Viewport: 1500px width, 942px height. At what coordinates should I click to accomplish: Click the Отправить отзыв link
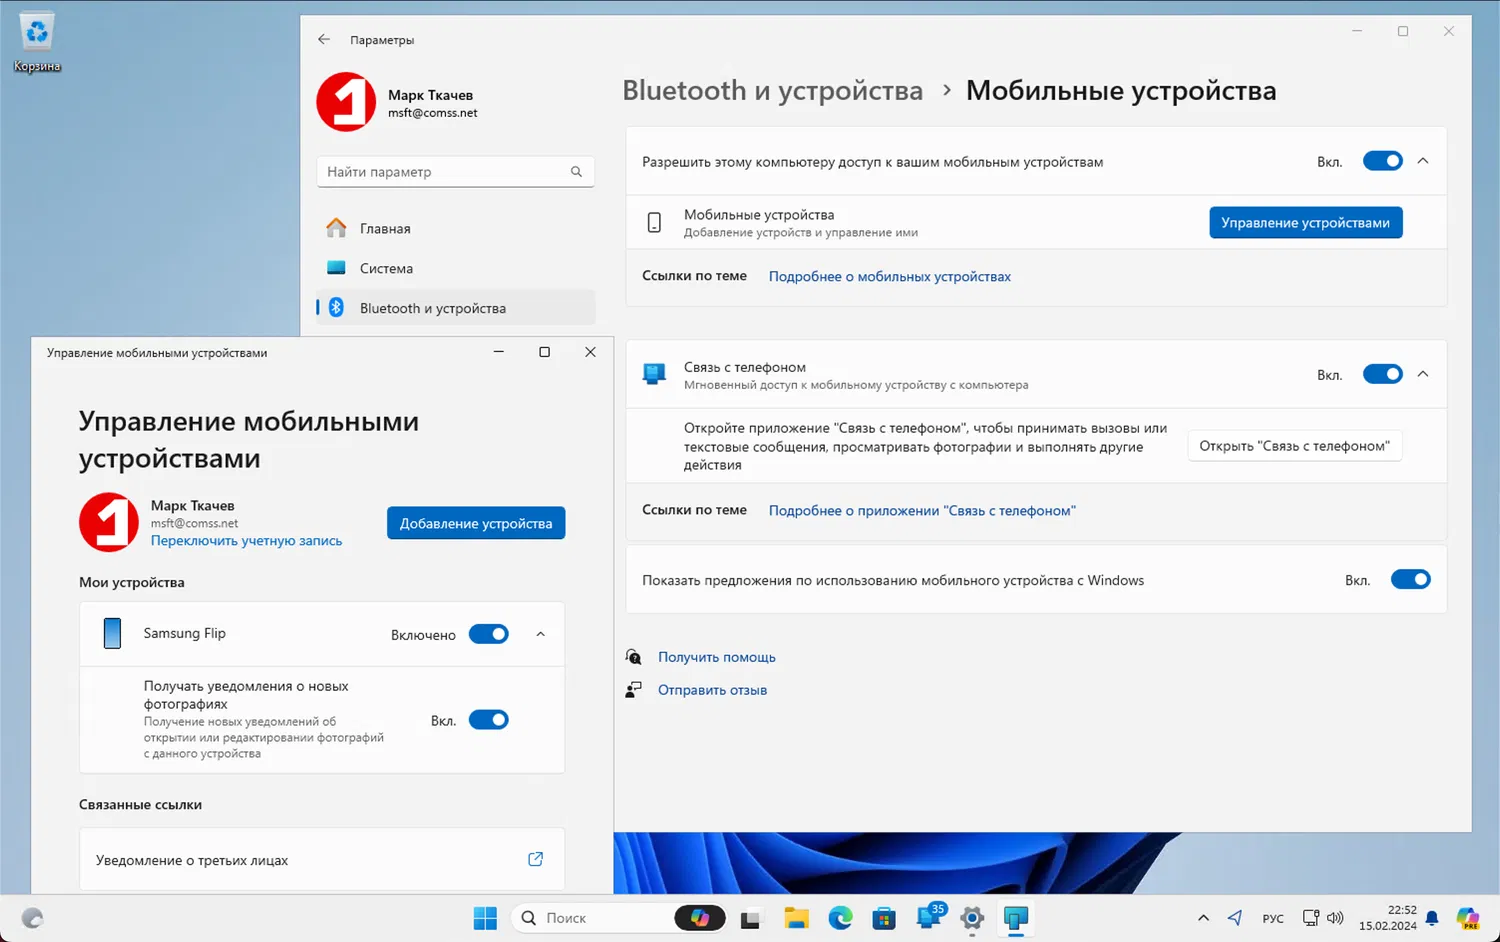712,690
